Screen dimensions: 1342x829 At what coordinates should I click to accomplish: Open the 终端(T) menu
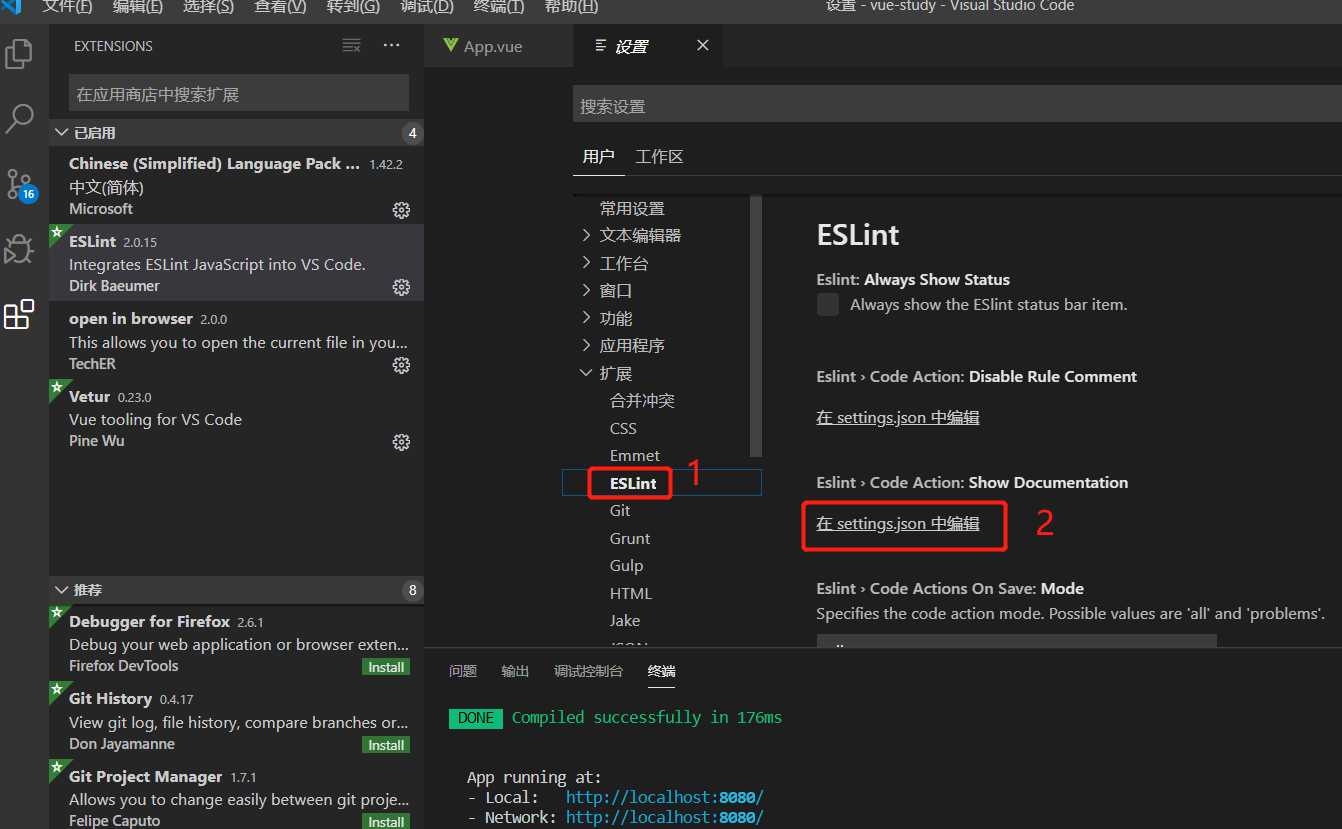coord(499,6)
